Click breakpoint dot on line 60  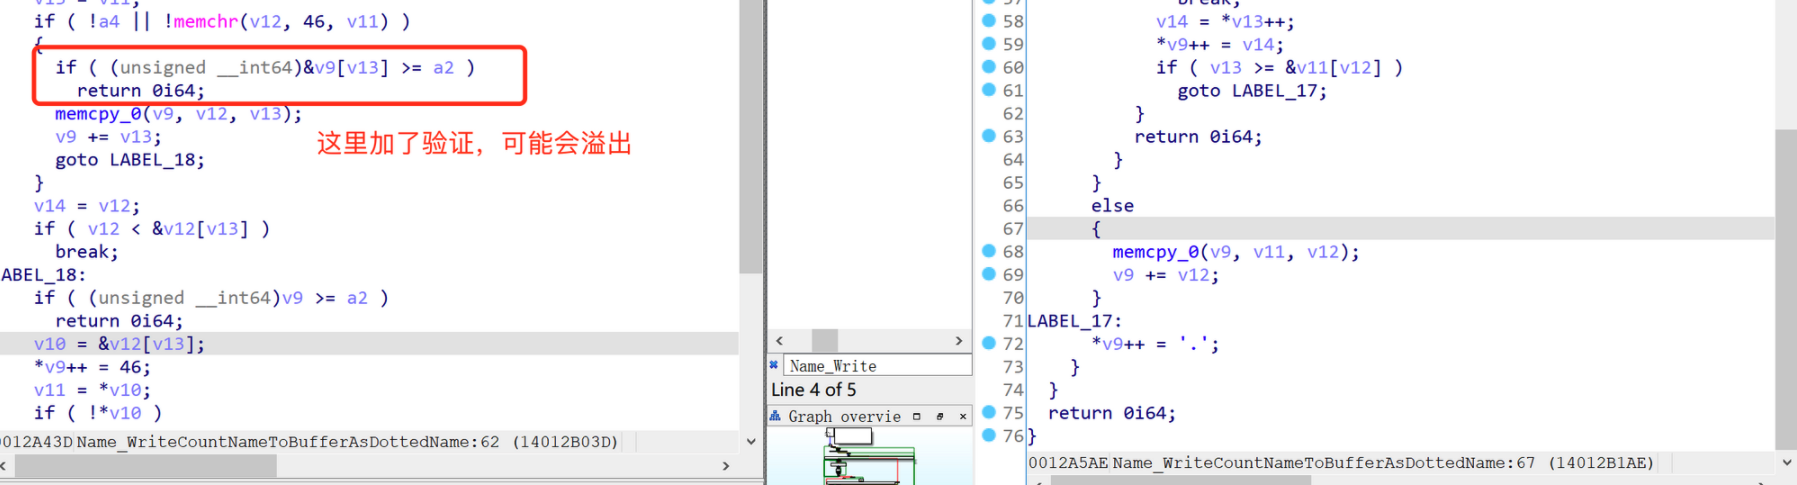[x=988, y=66]
